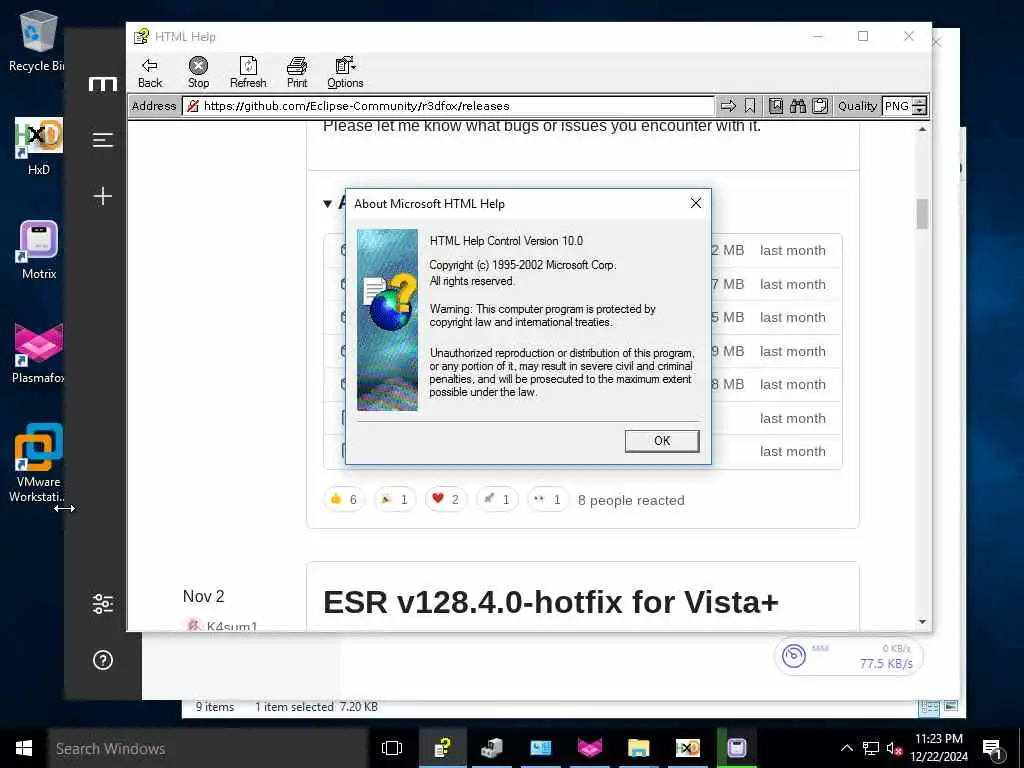Collapse the Assets disclosure triangle

(327, 204)
